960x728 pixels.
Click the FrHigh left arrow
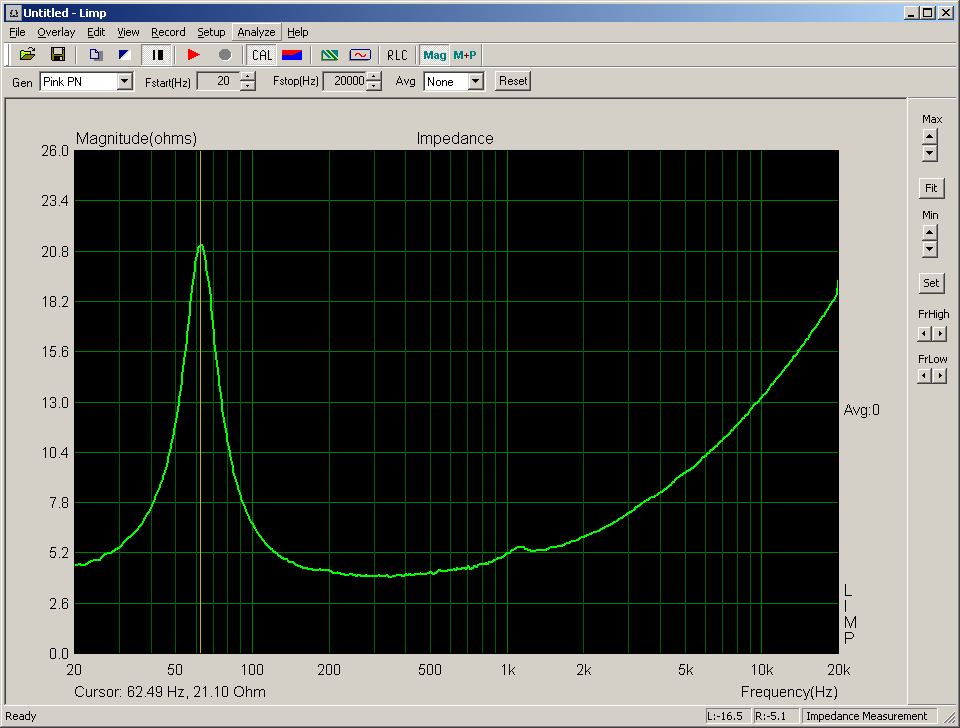point(924,334)
